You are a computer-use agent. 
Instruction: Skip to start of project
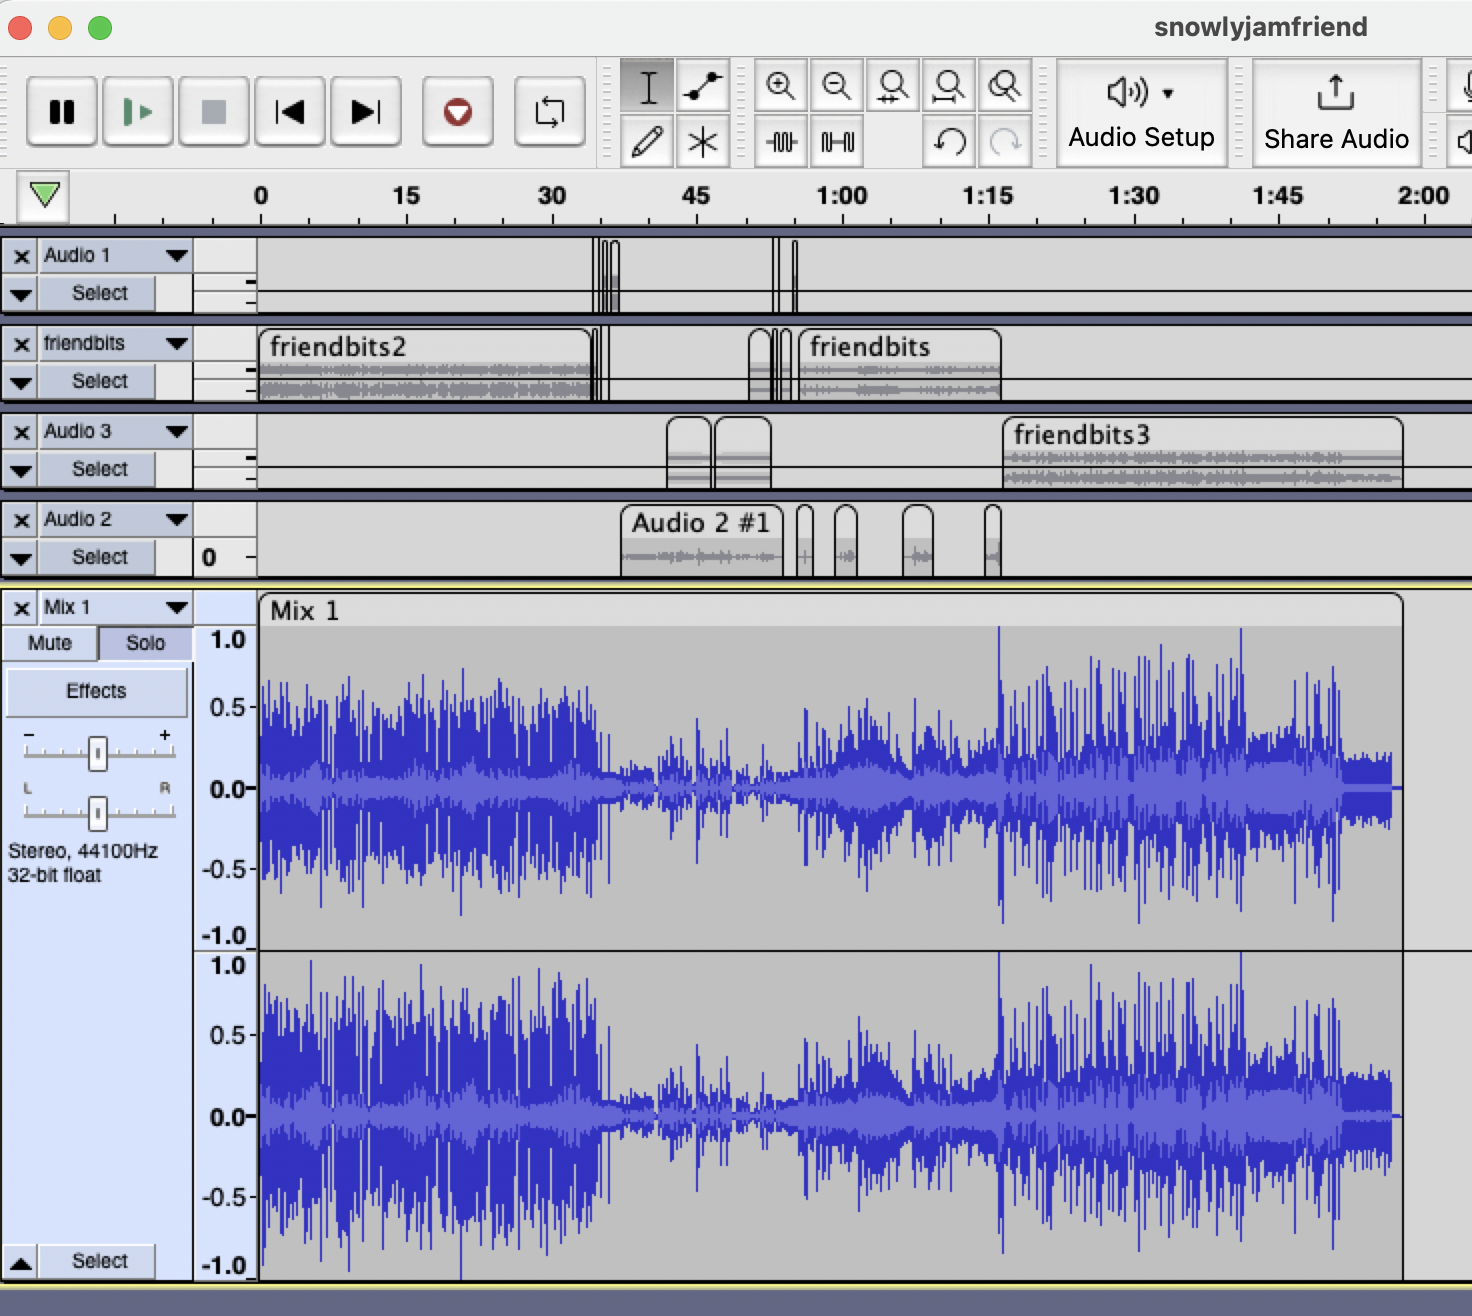coord(290,111)
